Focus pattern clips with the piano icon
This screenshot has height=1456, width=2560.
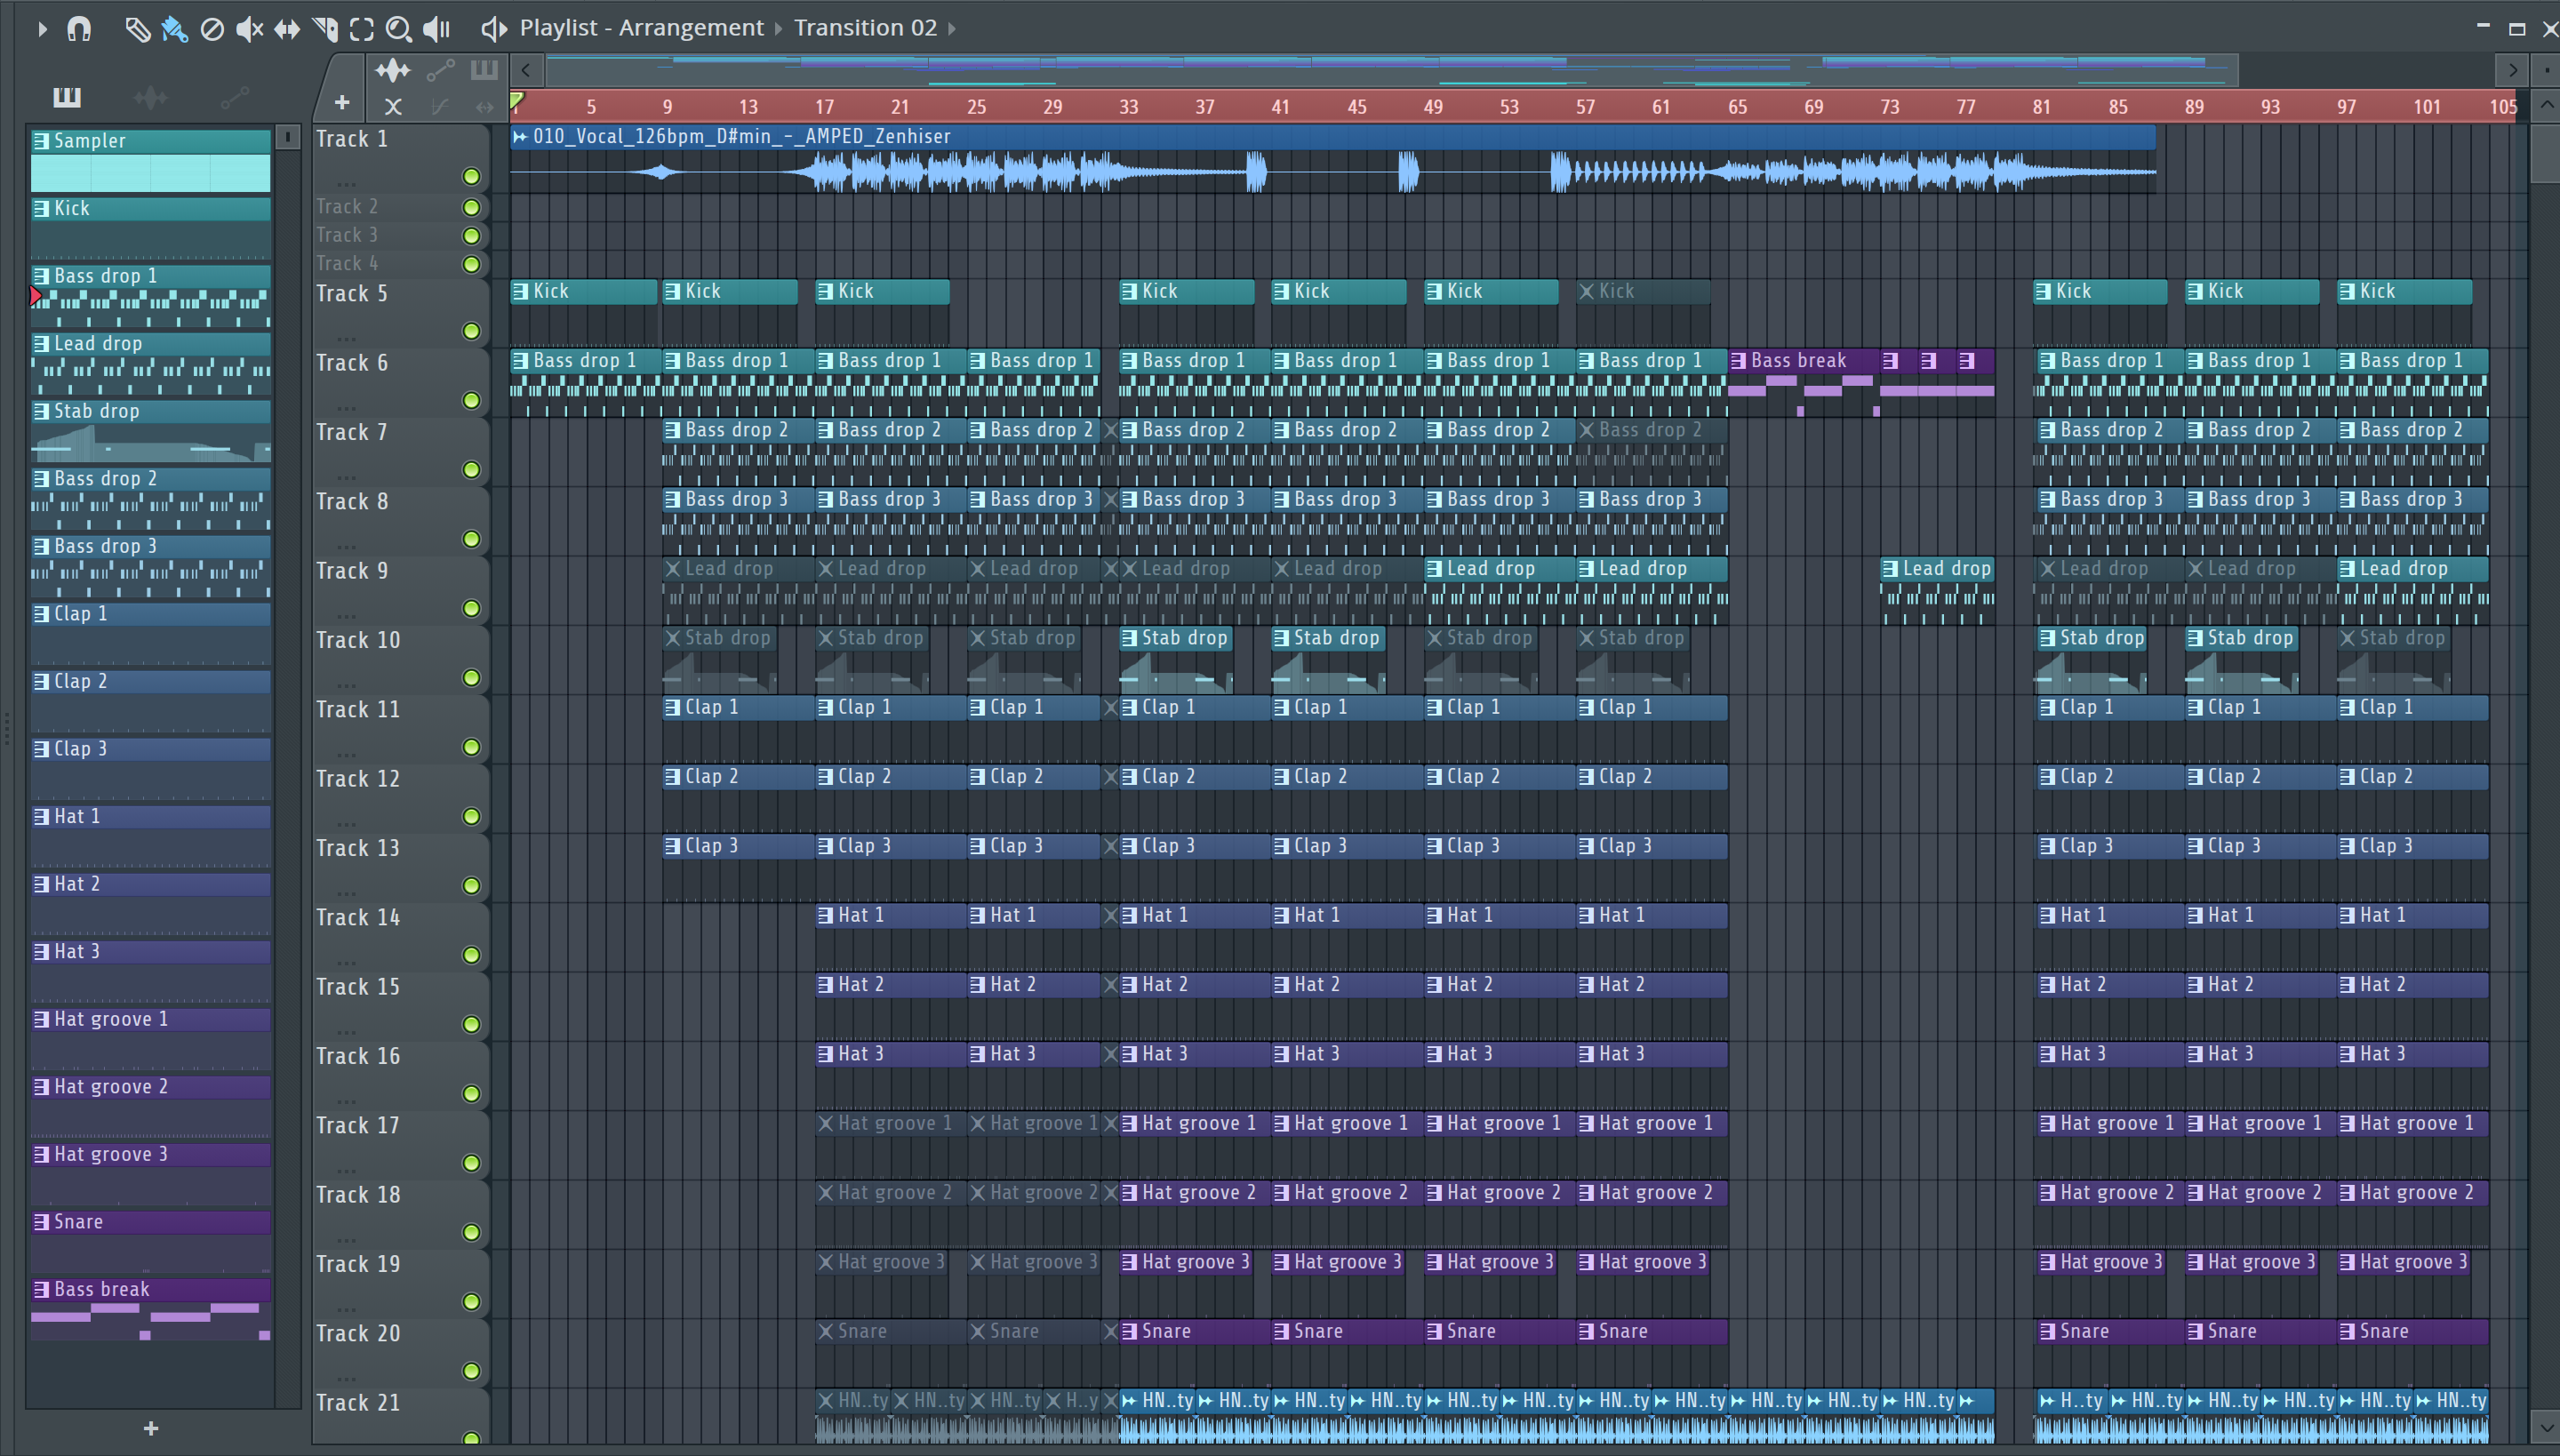coord(484,70)
